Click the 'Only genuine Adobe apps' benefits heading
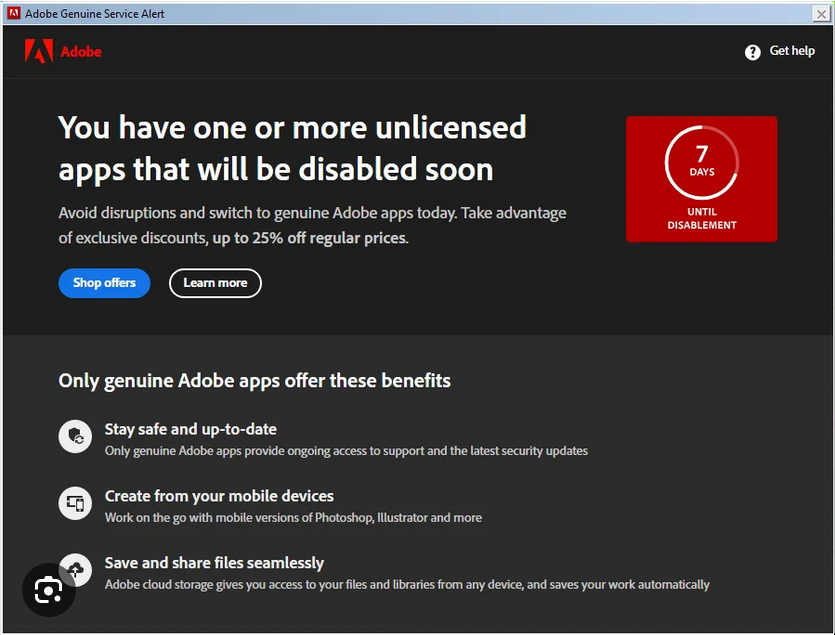 coord(254,380)
